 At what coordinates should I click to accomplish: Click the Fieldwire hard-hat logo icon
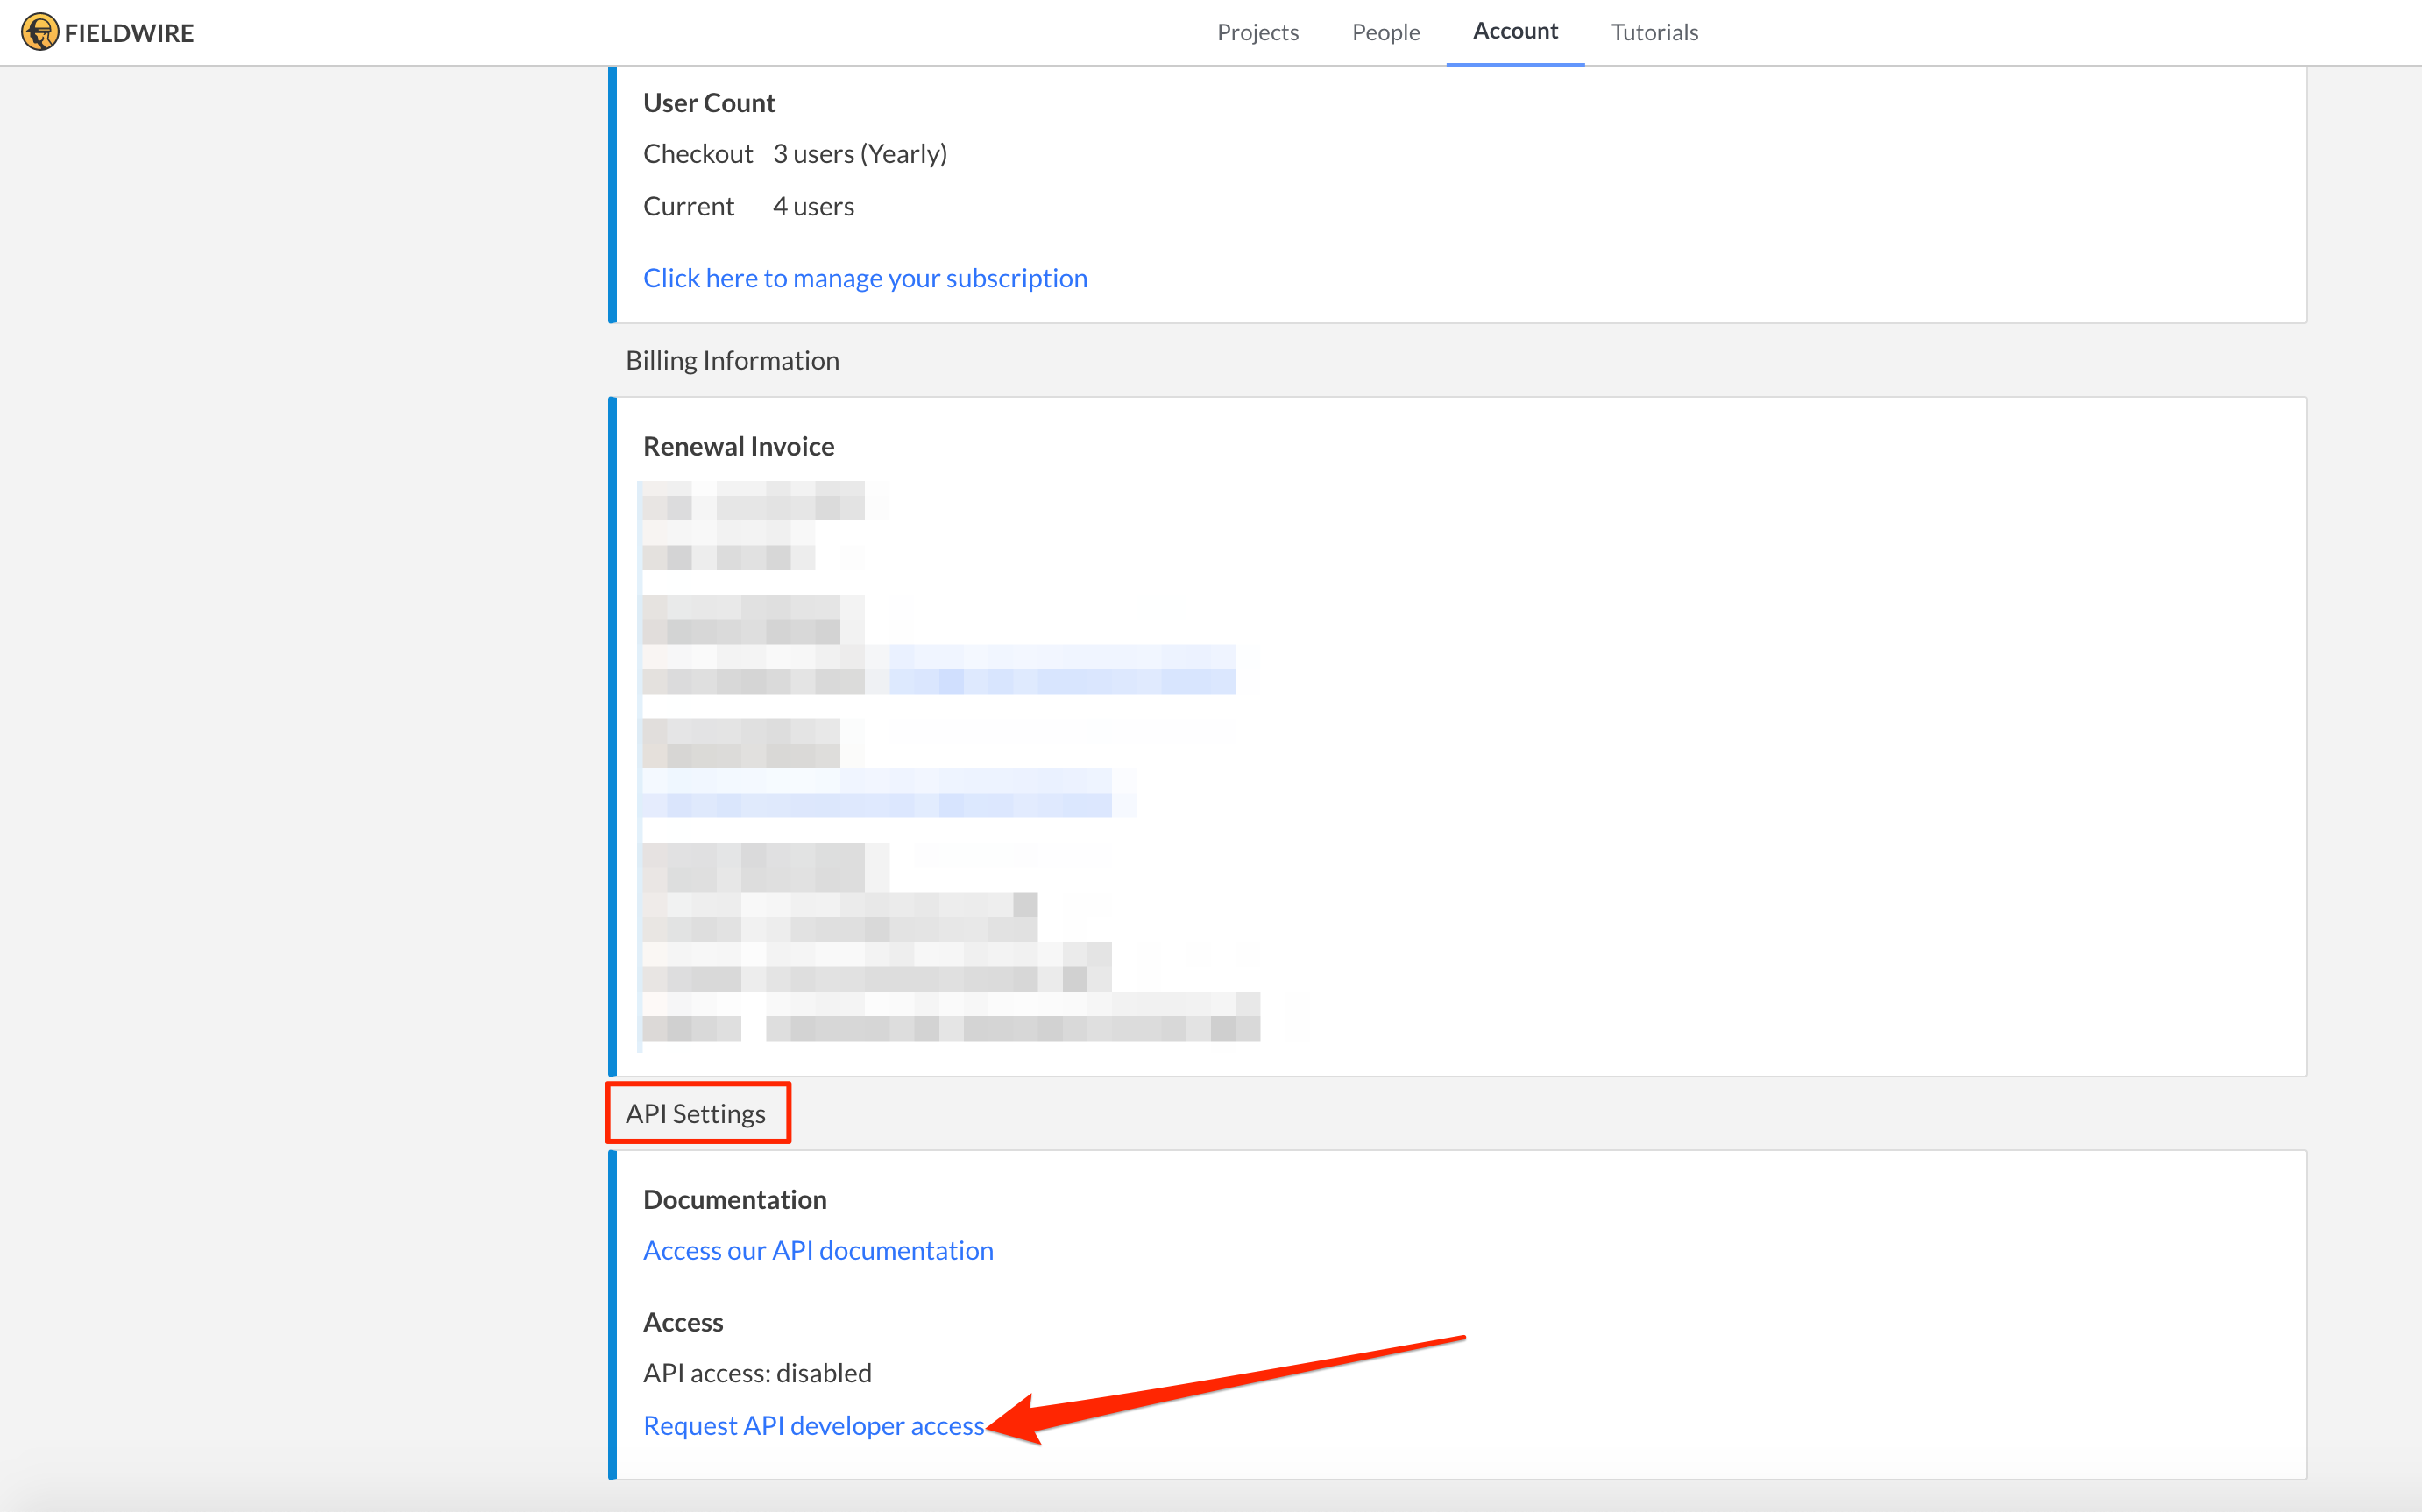pyautogui.click(x=40, y=32)
